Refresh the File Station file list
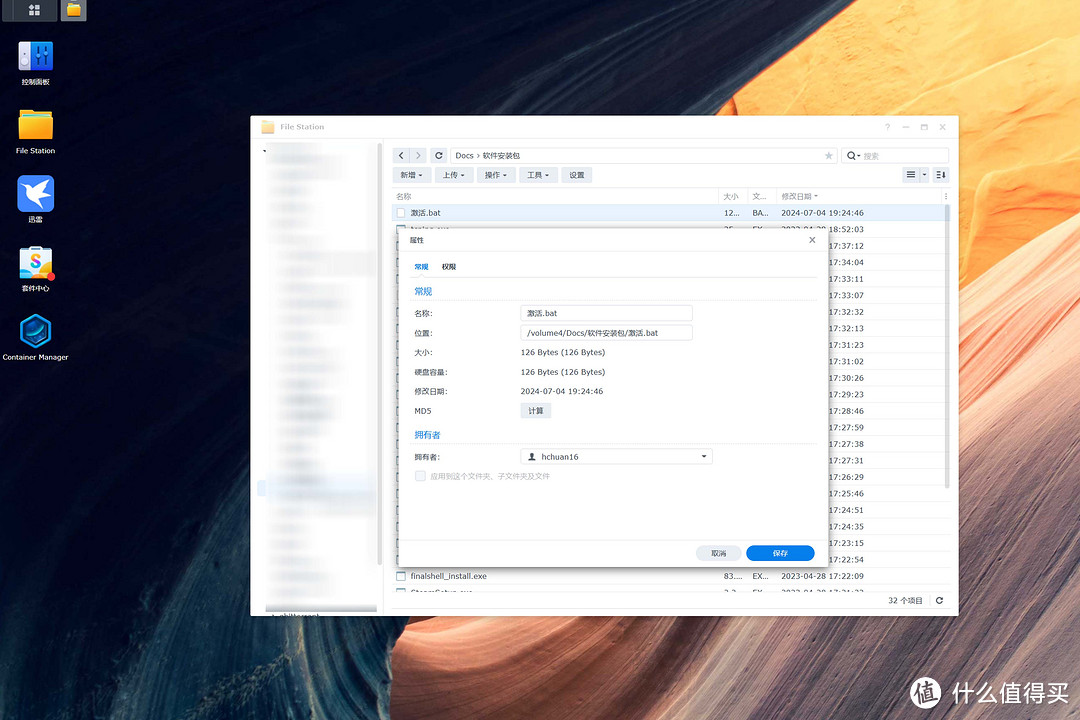Screen dimensions: 1080x720 pyautogui.click(x=438, y=155)
